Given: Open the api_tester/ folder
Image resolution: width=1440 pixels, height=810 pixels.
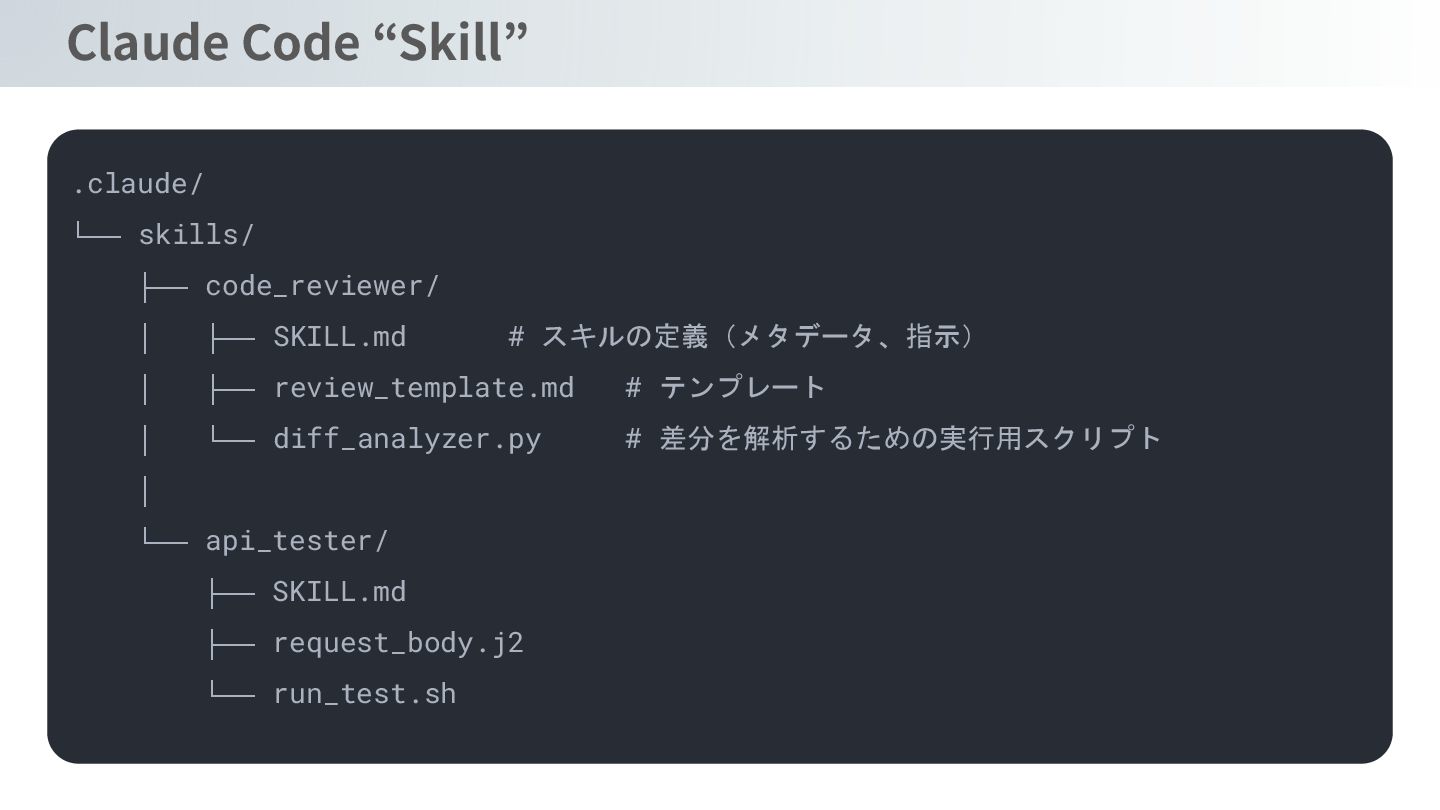Looking at the screenshot, I should tap(296, 541).
